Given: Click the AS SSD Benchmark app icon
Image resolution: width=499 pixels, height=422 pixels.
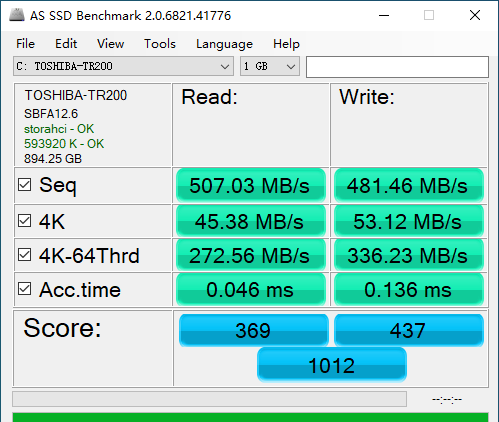Looking at the screenshot, I should (17, 15).
